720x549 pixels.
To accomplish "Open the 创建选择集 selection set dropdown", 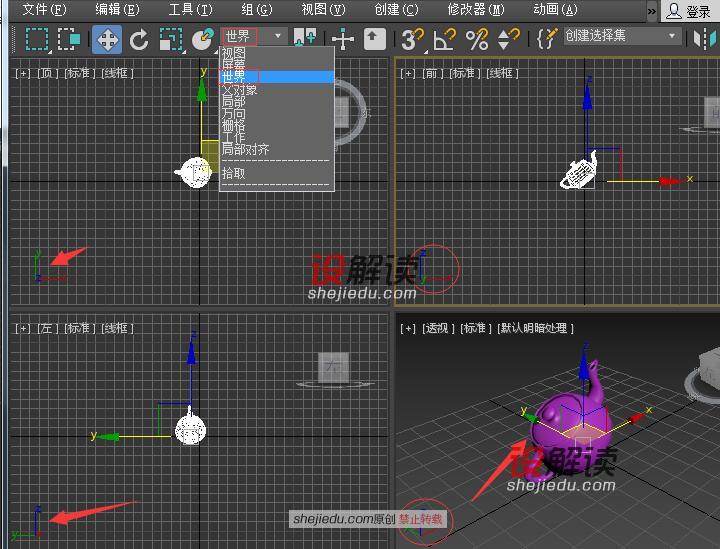I will 622,36.
